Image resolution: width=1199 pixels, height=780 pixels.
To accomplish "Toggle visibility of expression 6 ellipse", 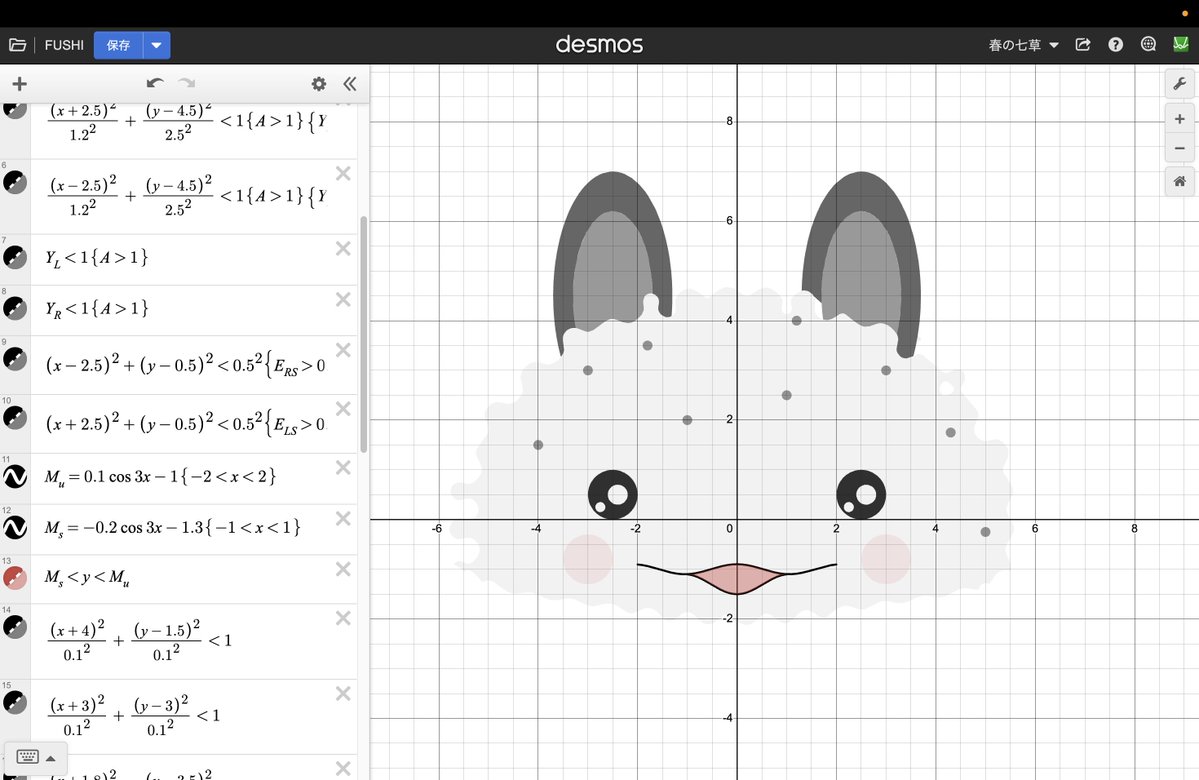I will coord(15,182).
